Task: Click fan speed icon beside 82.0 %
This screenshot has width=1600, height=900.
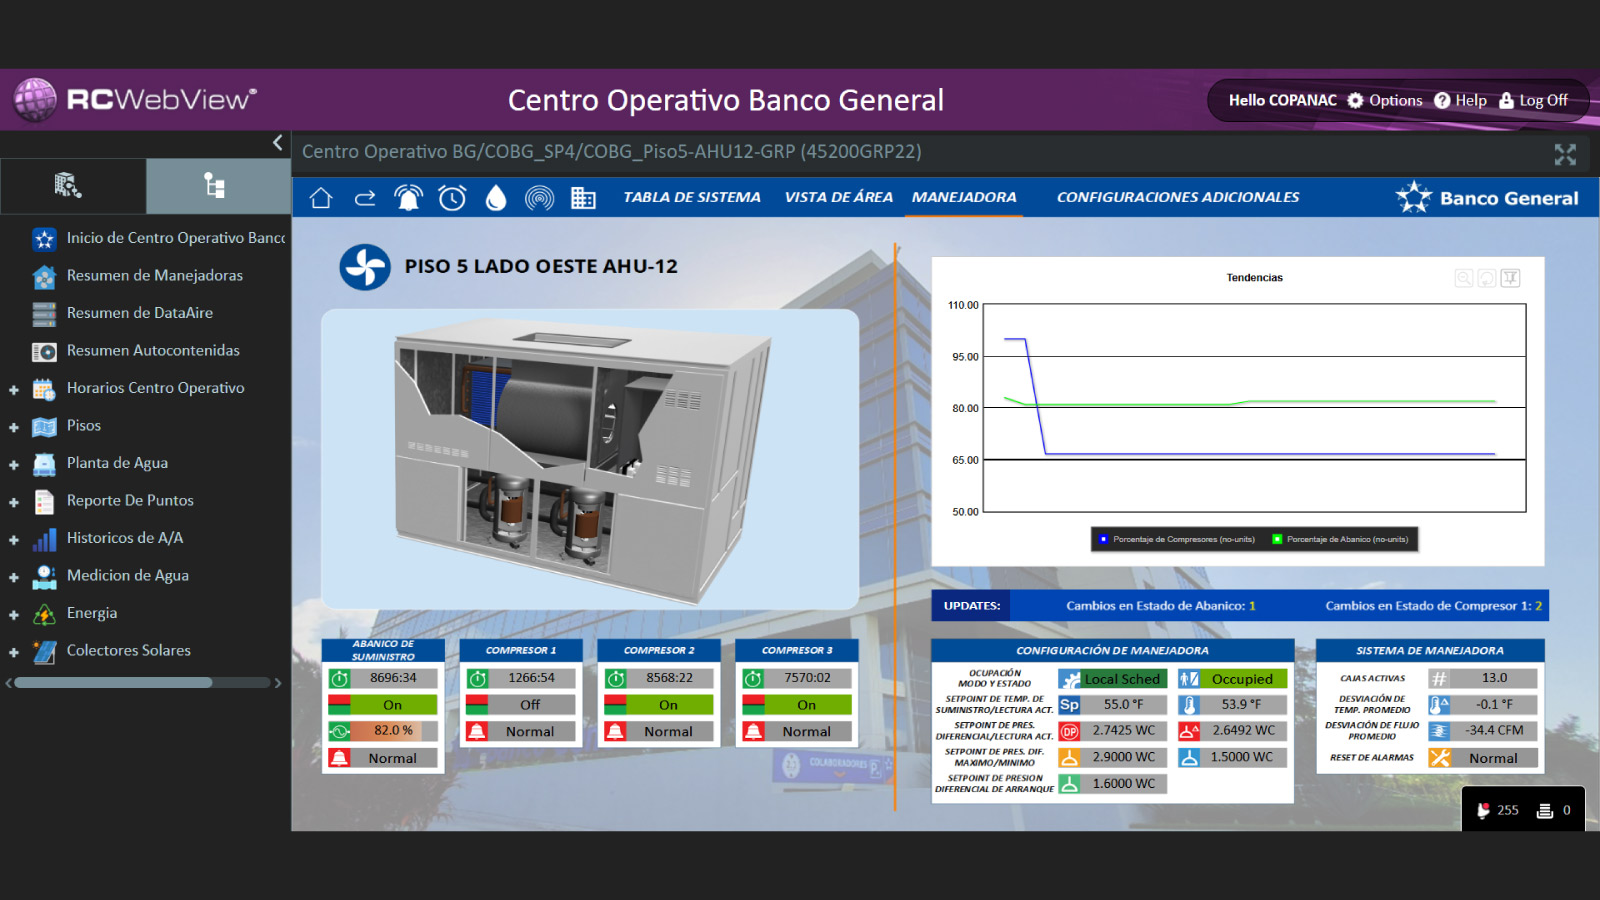Action: tap(339, 731)
